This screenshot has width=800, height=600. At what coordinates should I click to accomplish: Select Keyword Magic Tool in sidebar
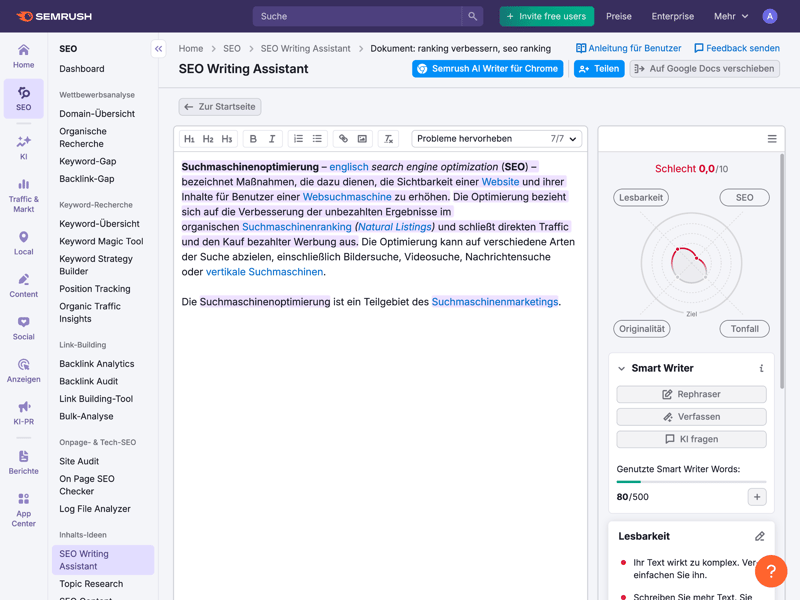pos(101,241)
